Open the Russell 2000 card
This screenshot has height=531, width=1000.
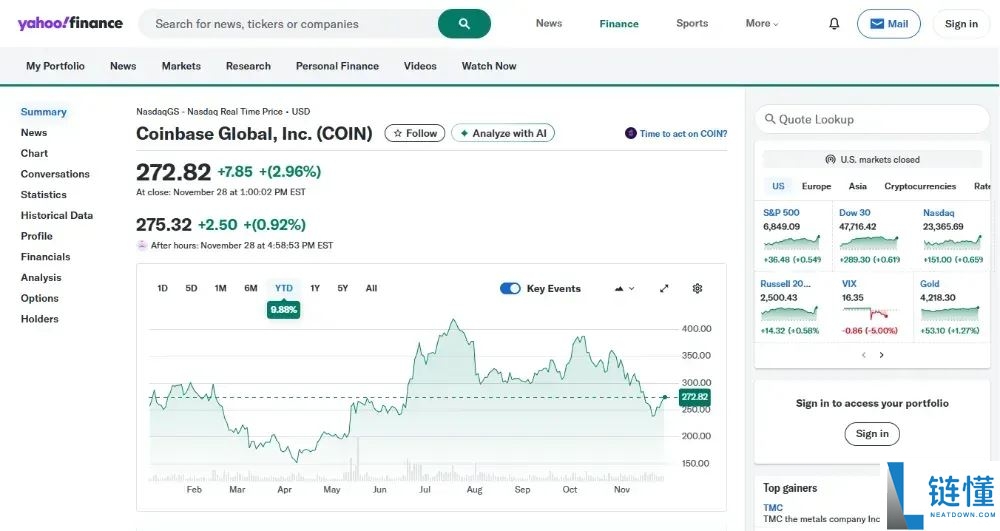(791, 307)
